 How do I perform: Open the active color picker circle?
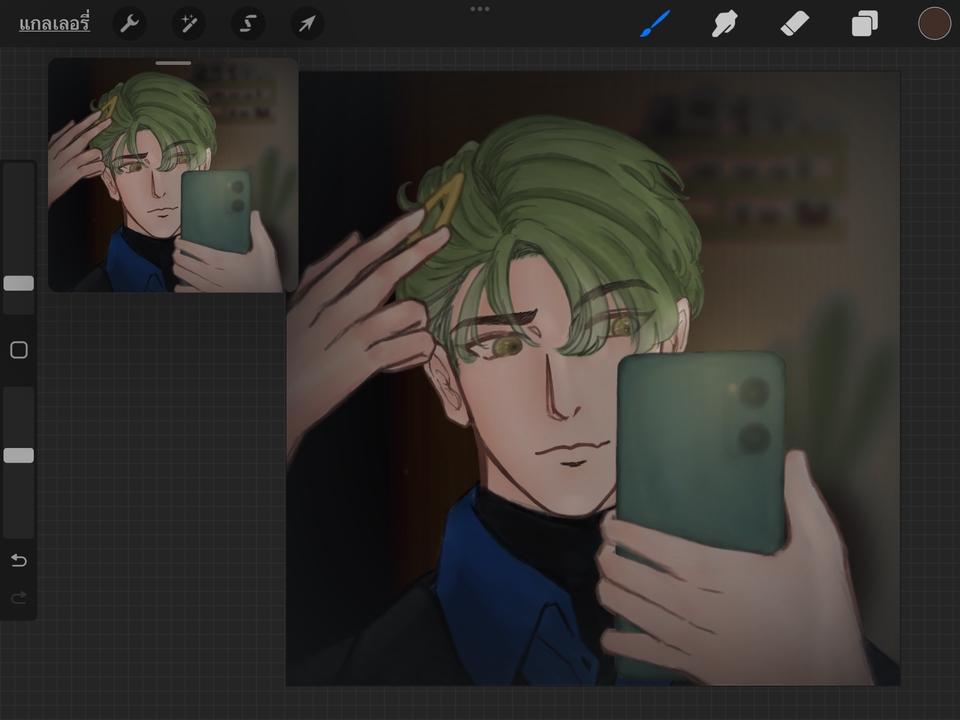934,24
